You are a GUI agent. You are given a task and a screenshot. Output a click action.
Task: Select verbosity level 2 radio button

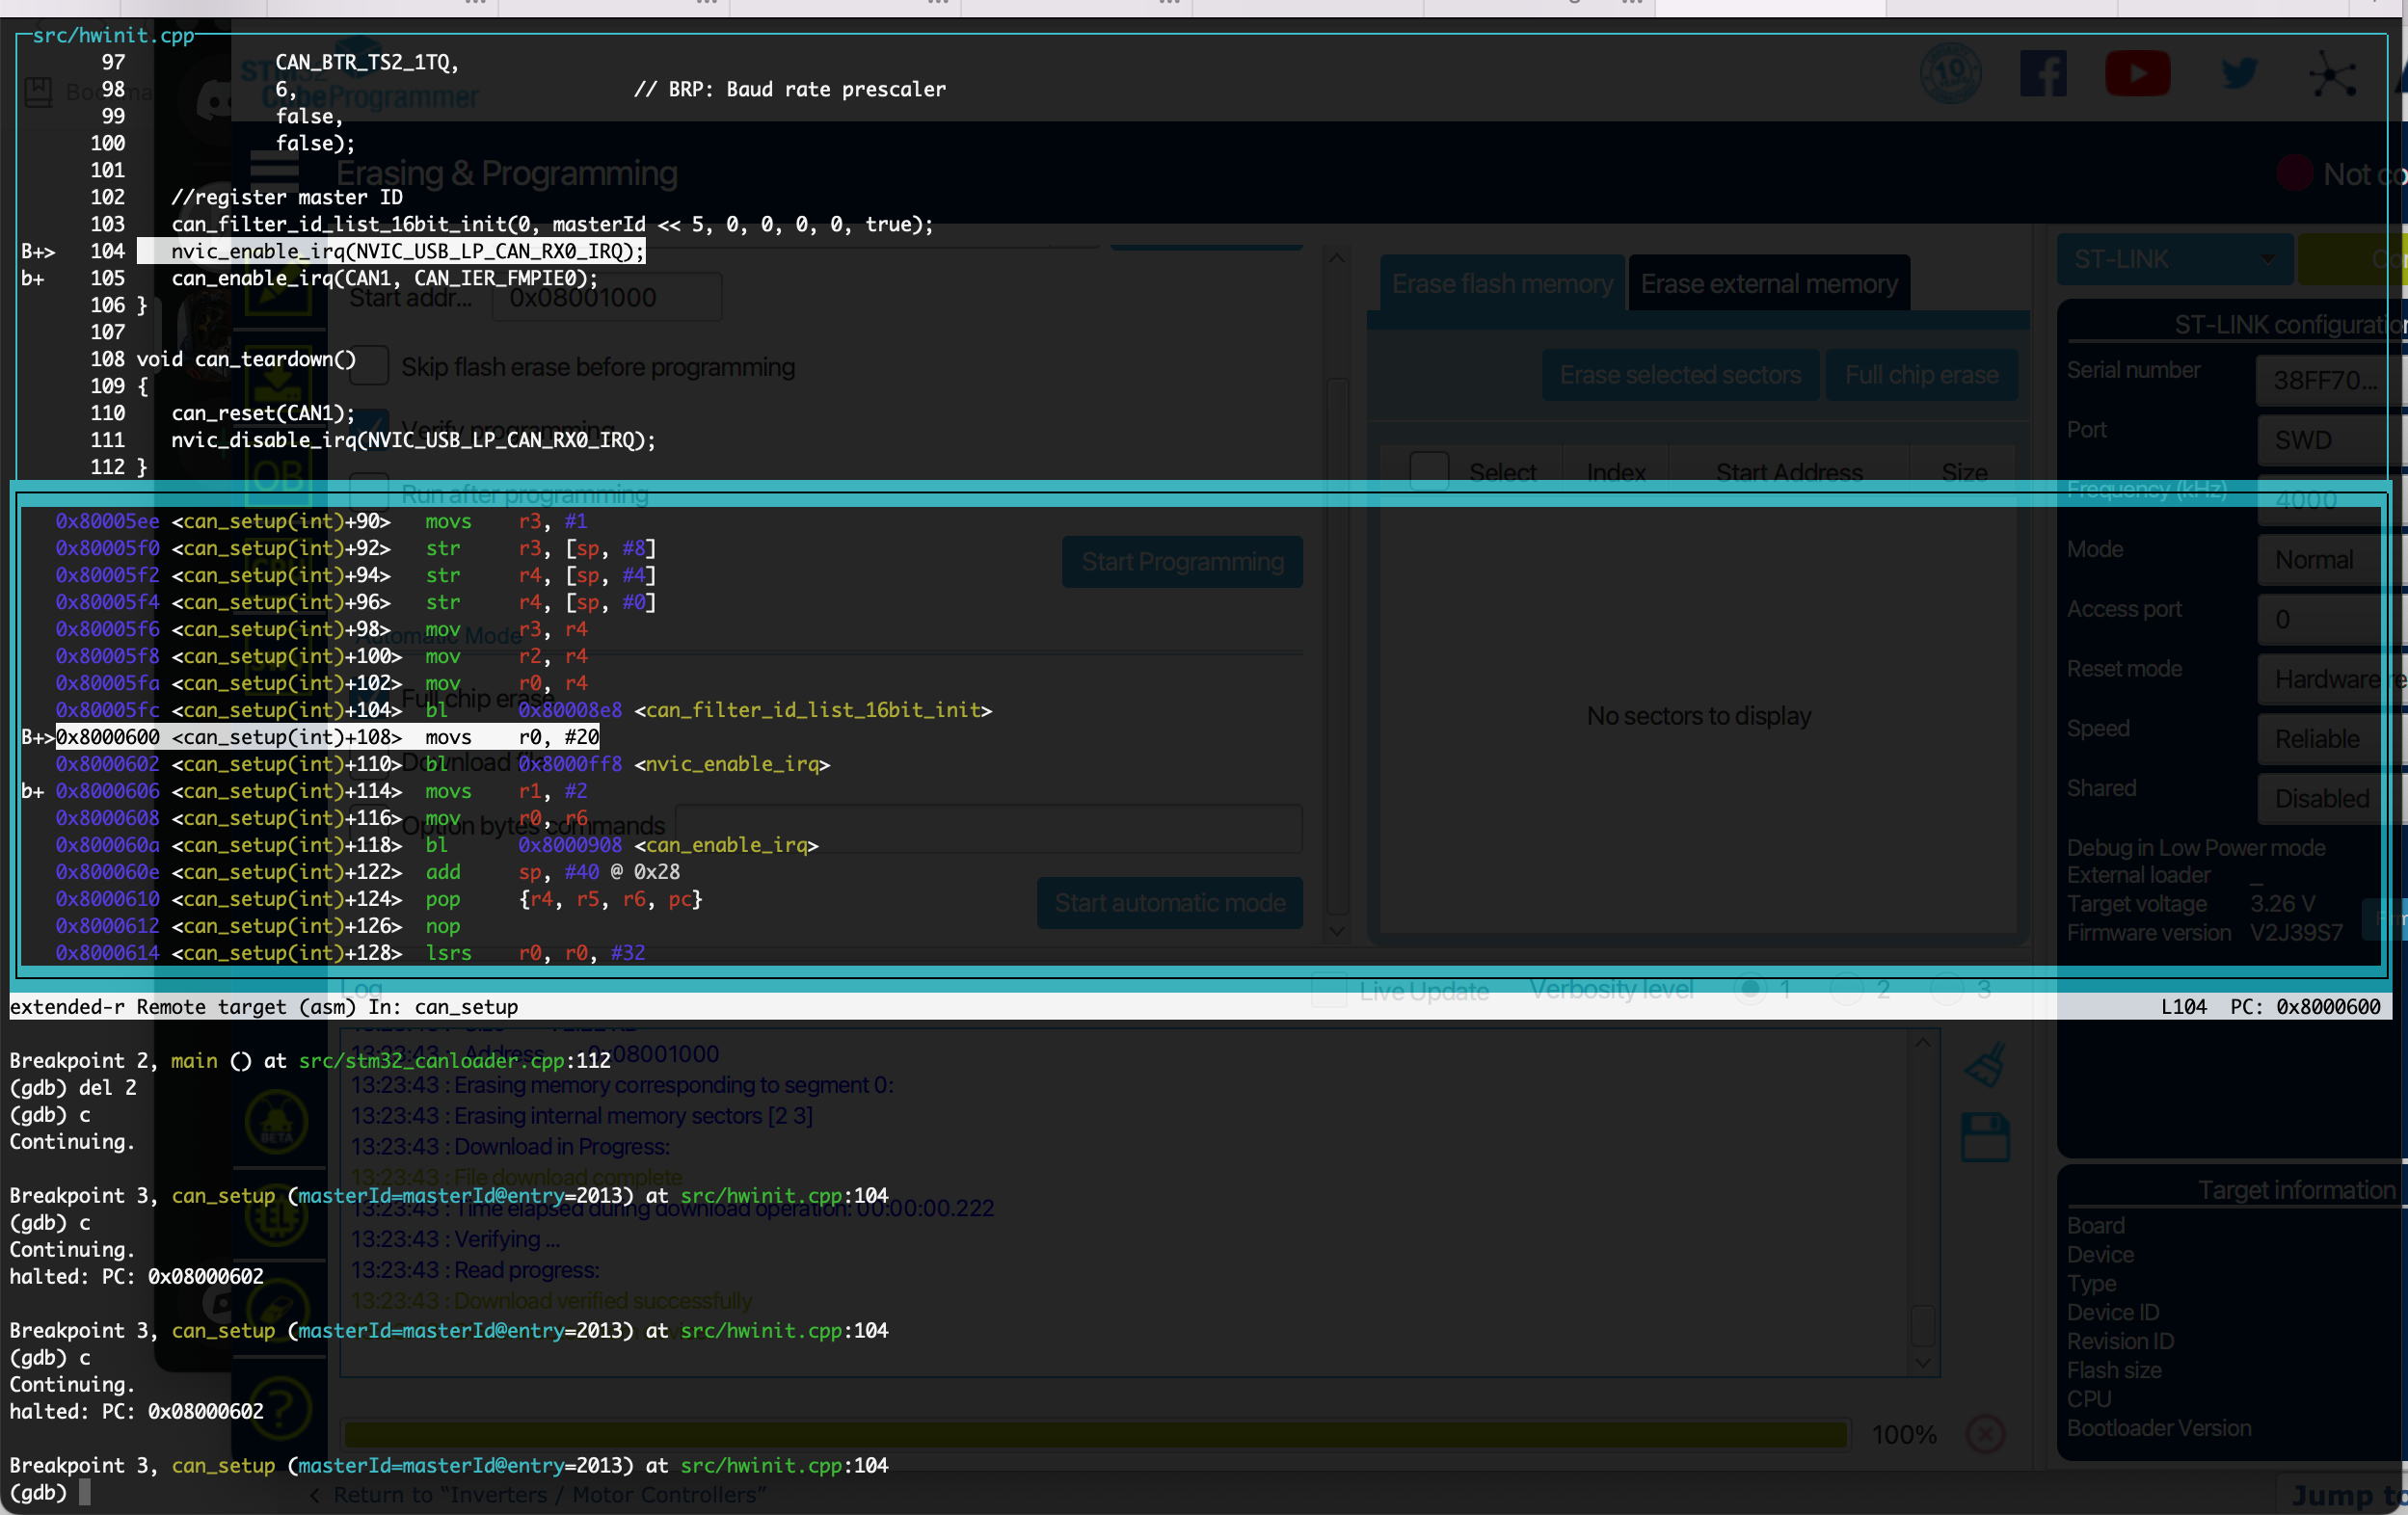(x=1847, y=990)
